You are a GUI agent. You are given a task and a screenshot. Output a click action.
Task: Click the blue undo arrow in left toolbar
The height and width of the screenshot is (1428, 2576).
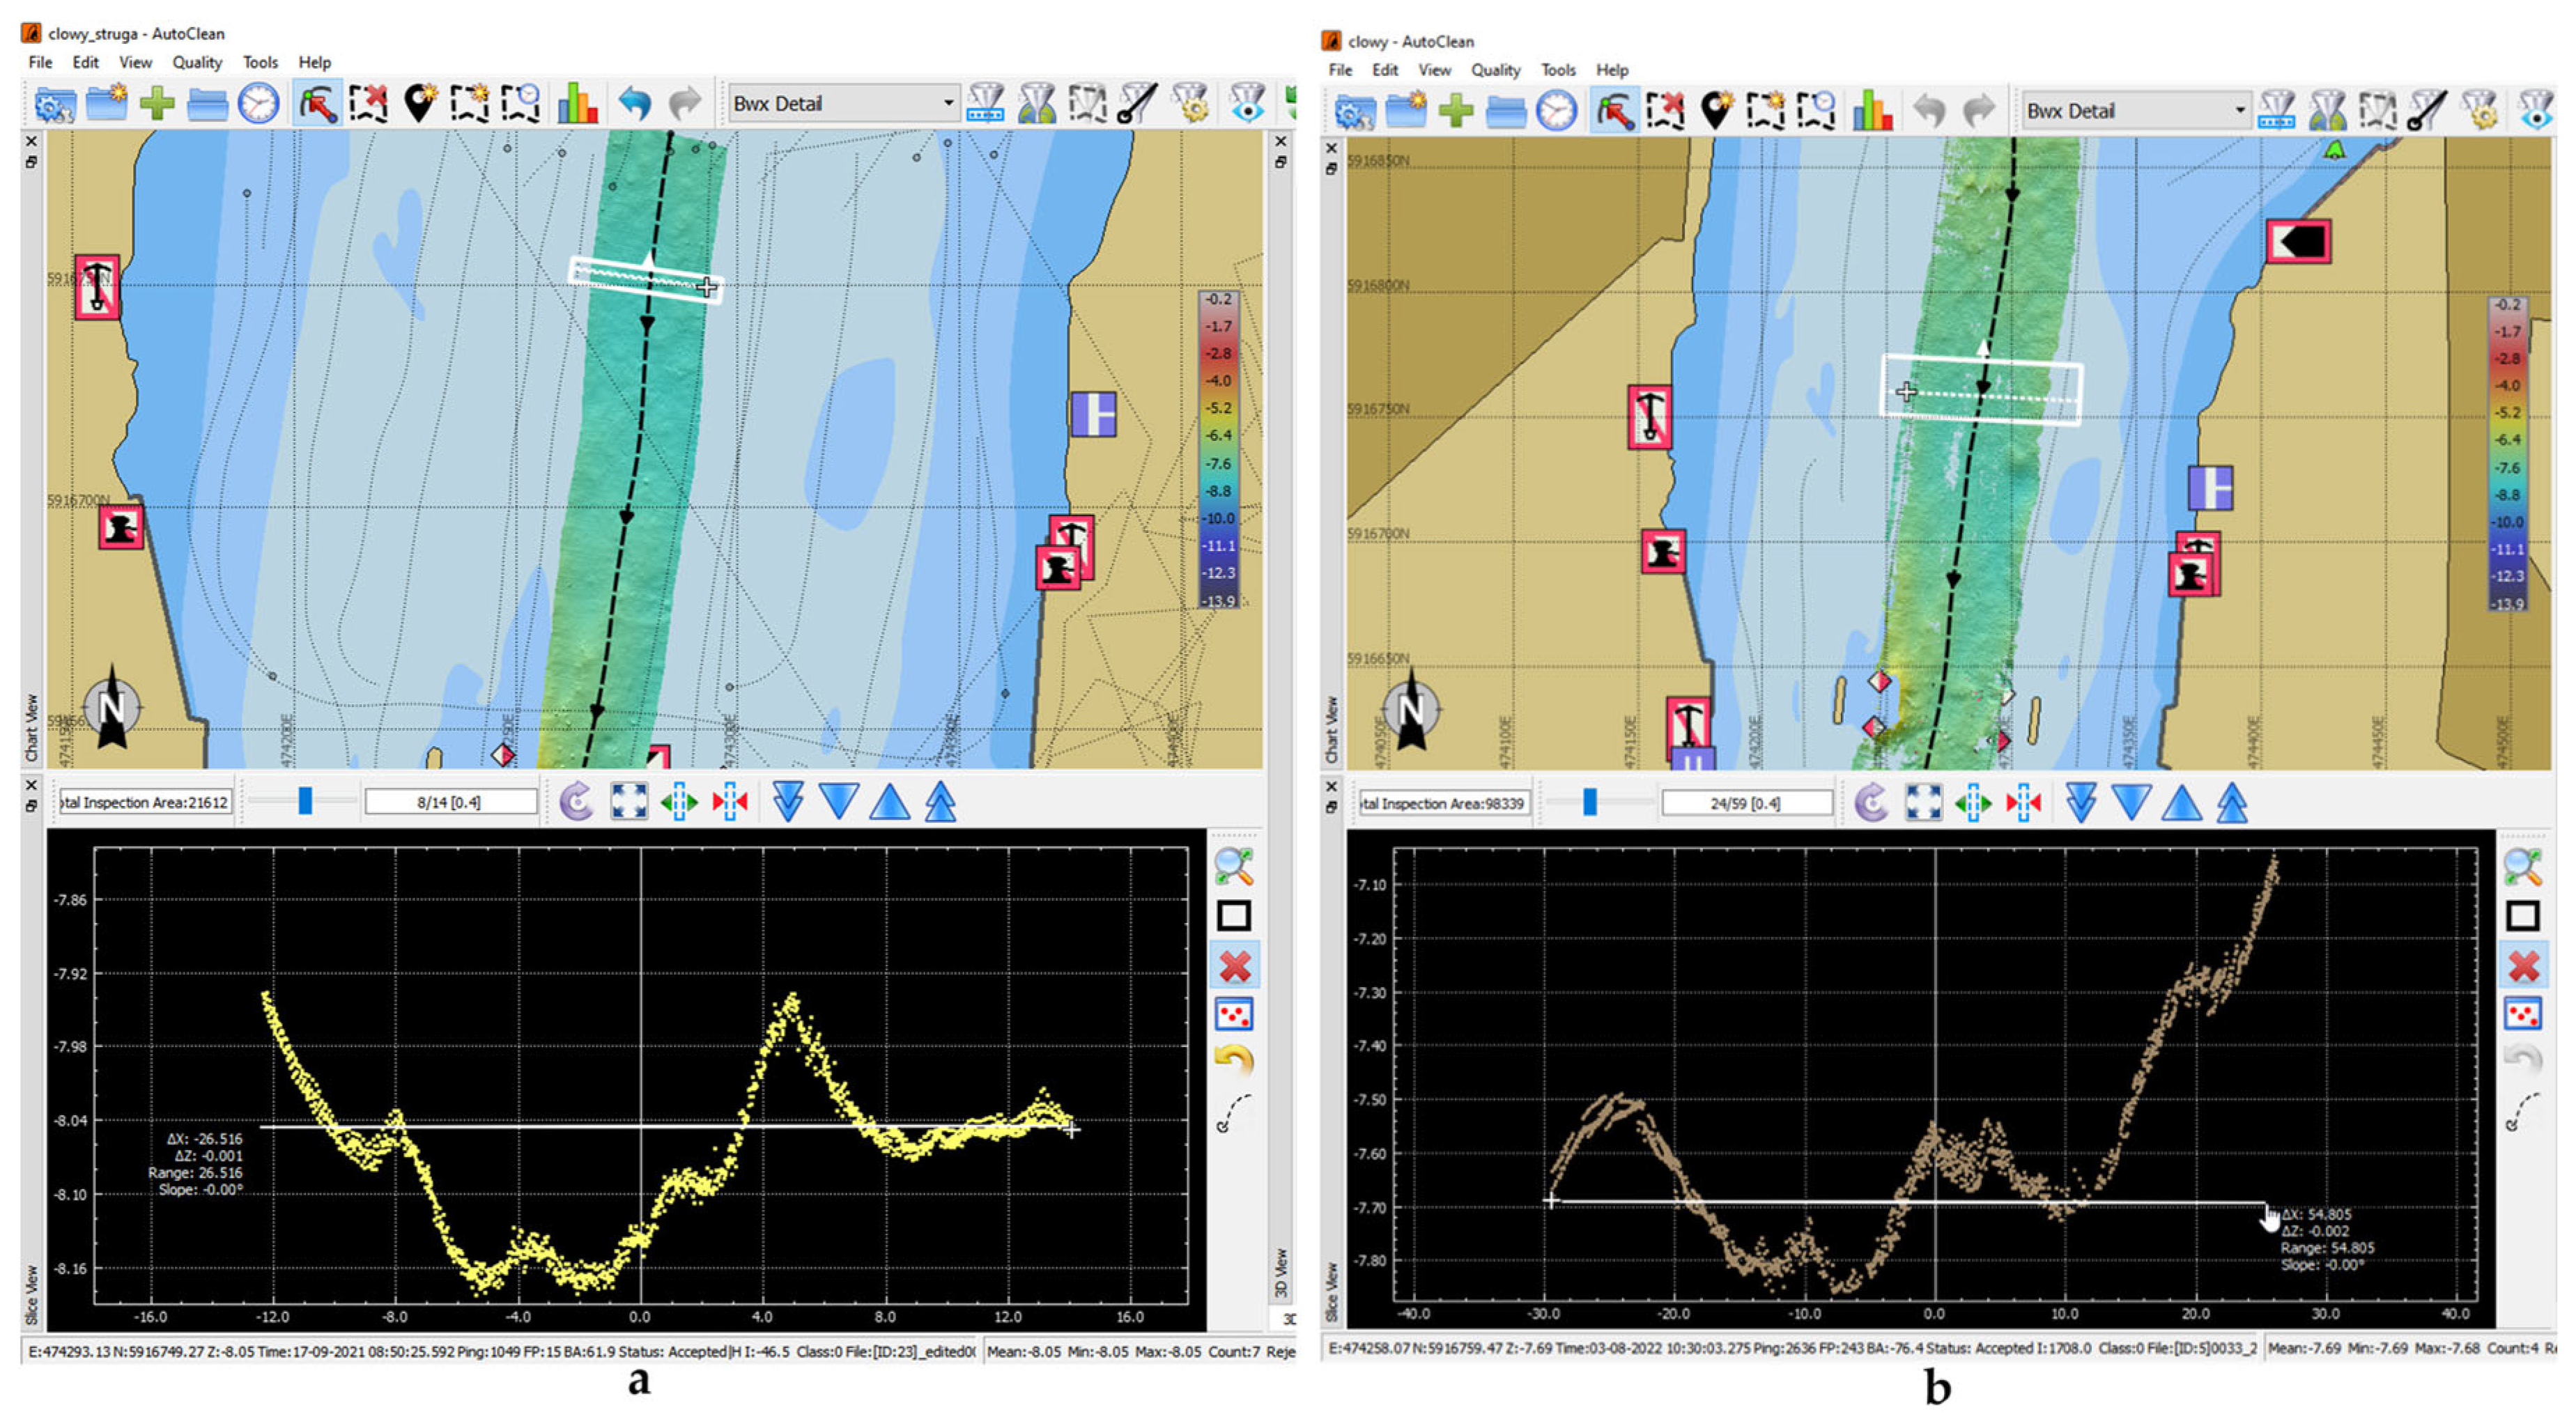point(634,103)
